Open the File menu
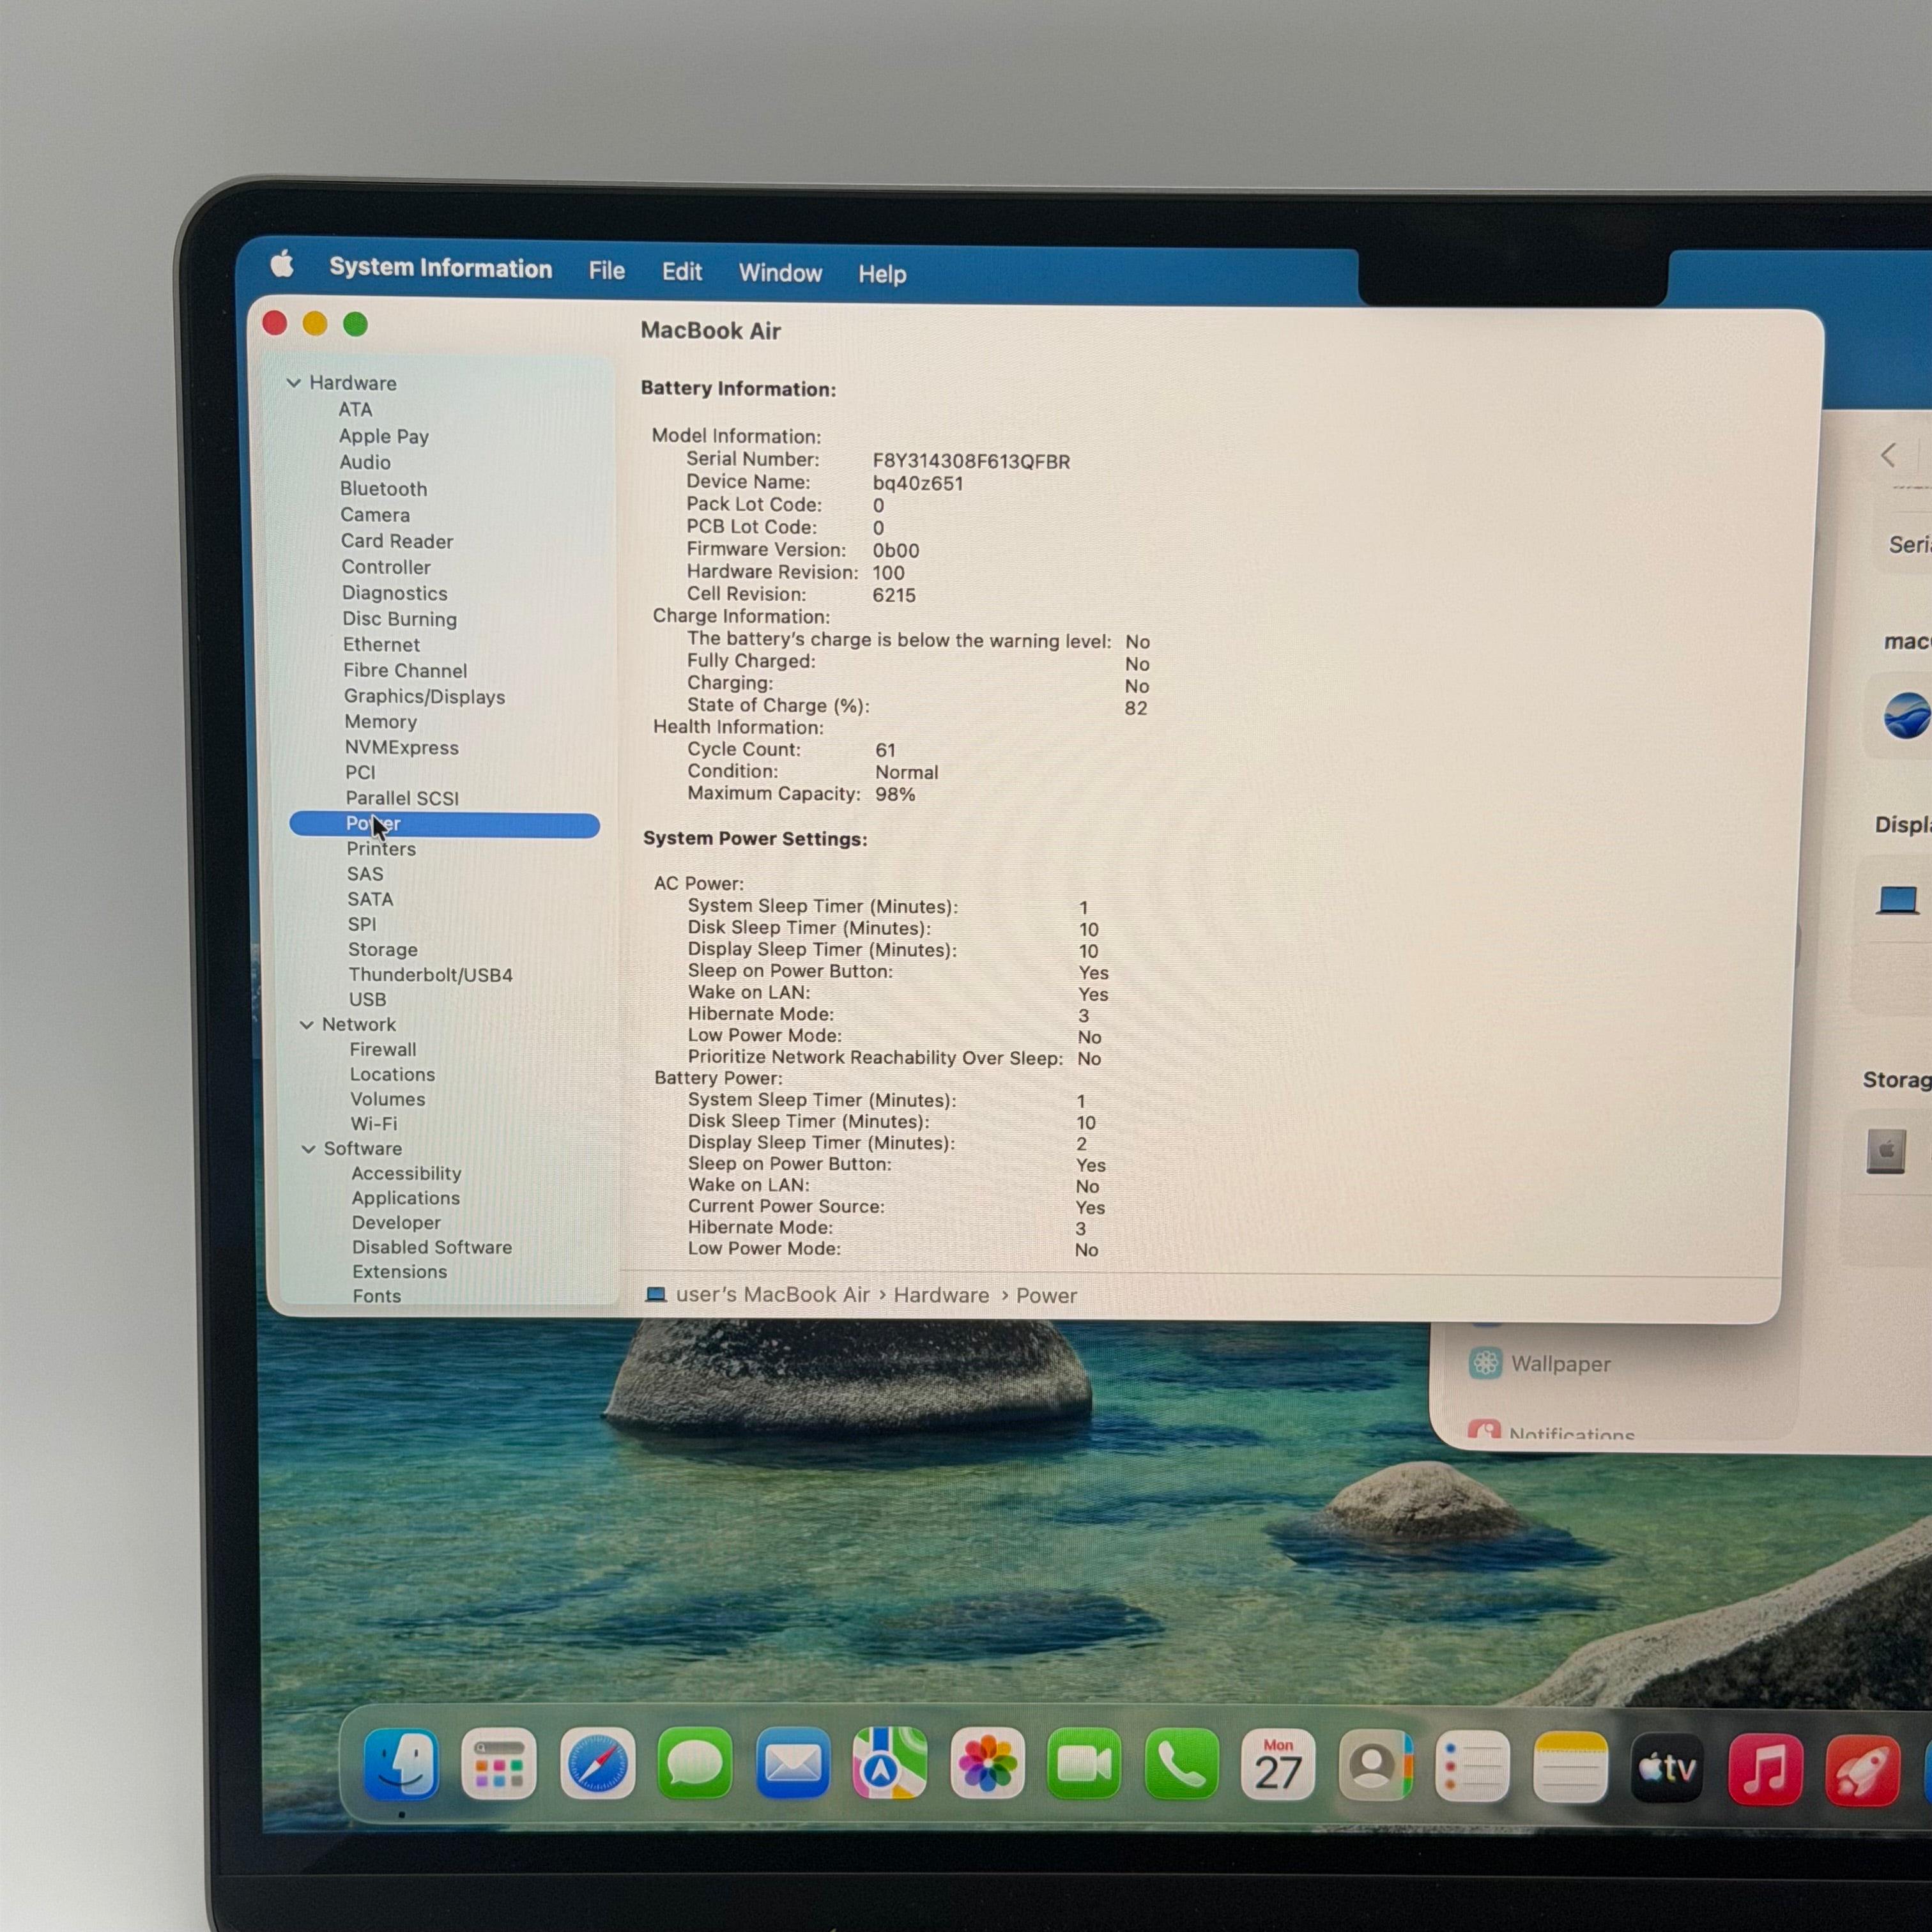Viewport: 1932px width, 1932px height. tap(607, 271)
